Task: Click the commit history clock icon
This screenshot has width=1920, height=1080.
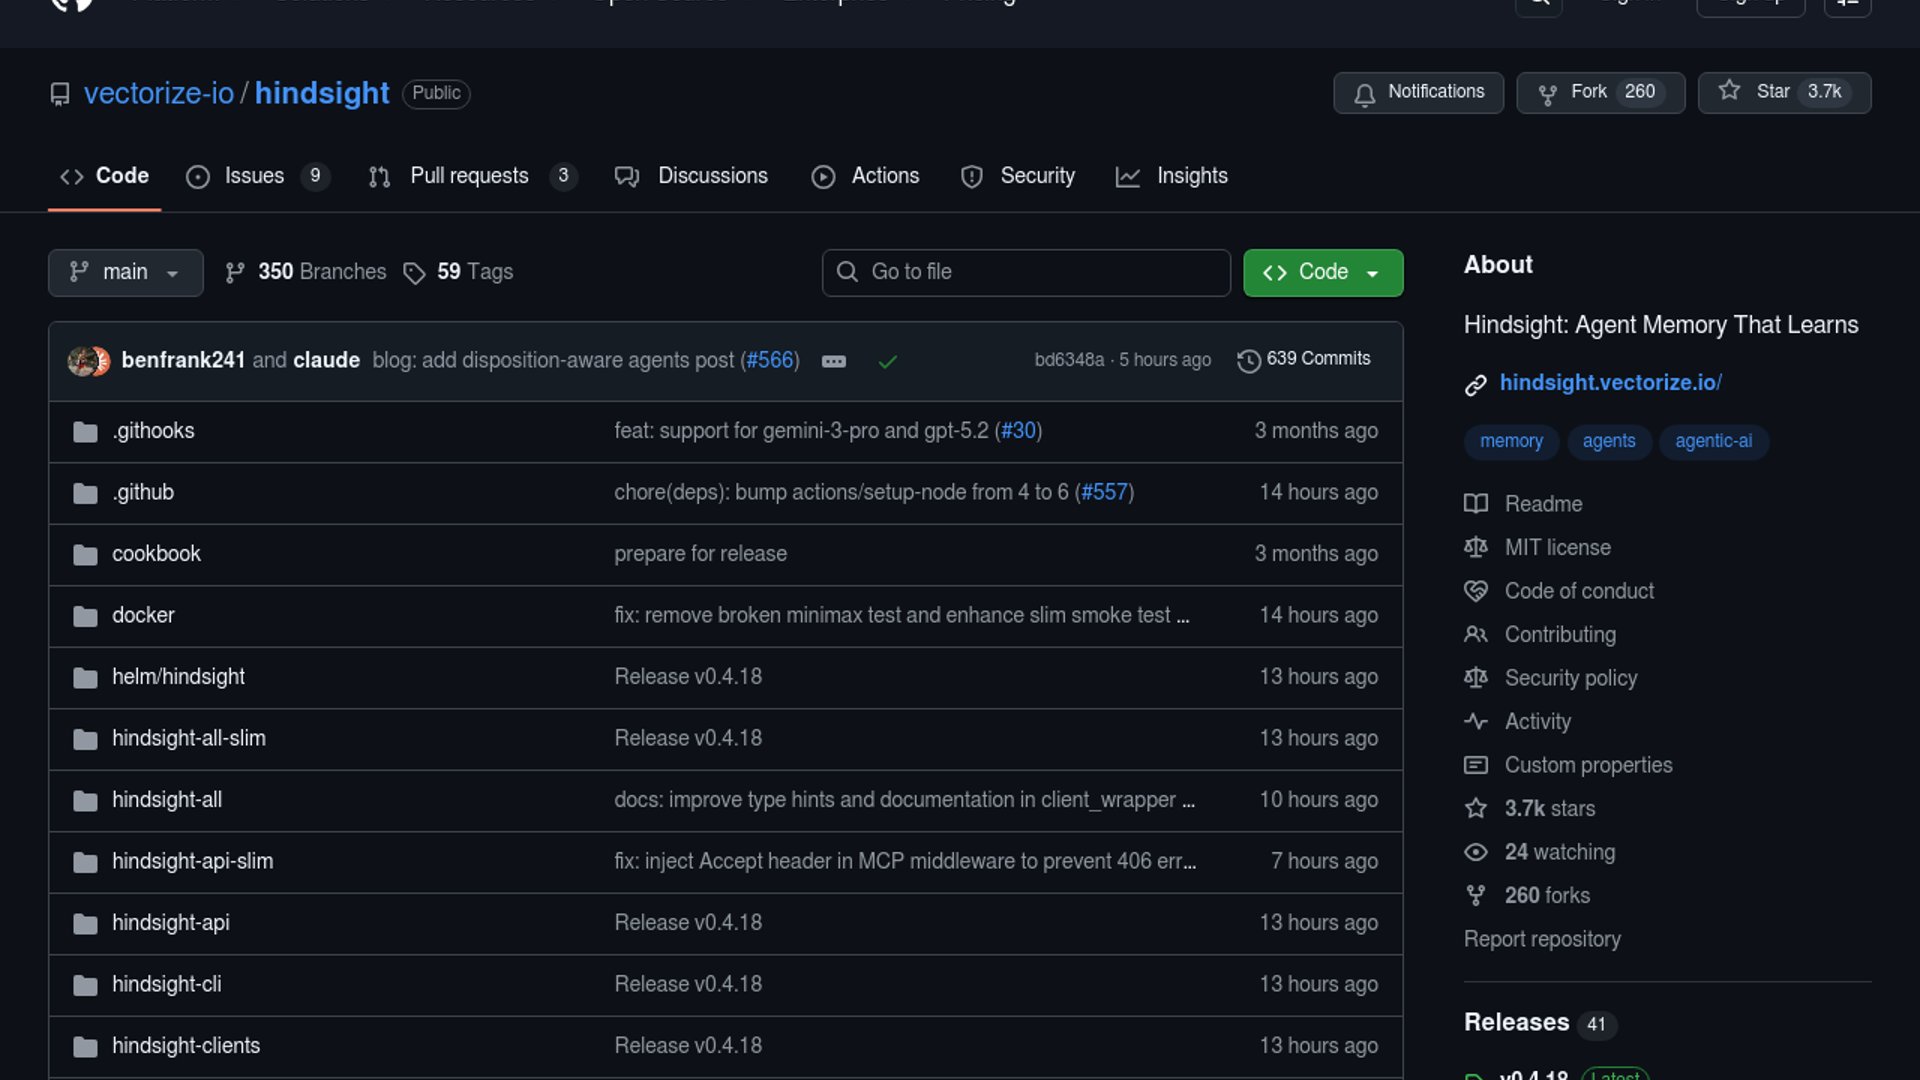Action: 1248,360
